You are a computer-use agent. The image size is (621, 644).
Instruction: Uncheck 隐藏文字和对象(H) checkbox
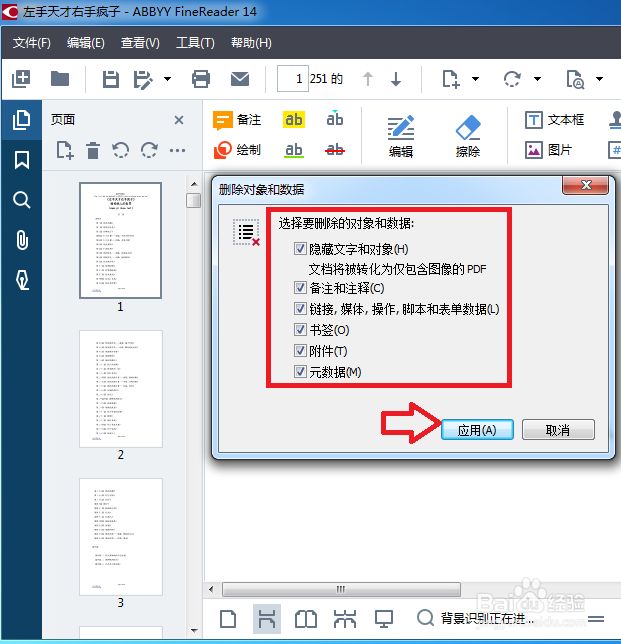(x=300, y=249)
